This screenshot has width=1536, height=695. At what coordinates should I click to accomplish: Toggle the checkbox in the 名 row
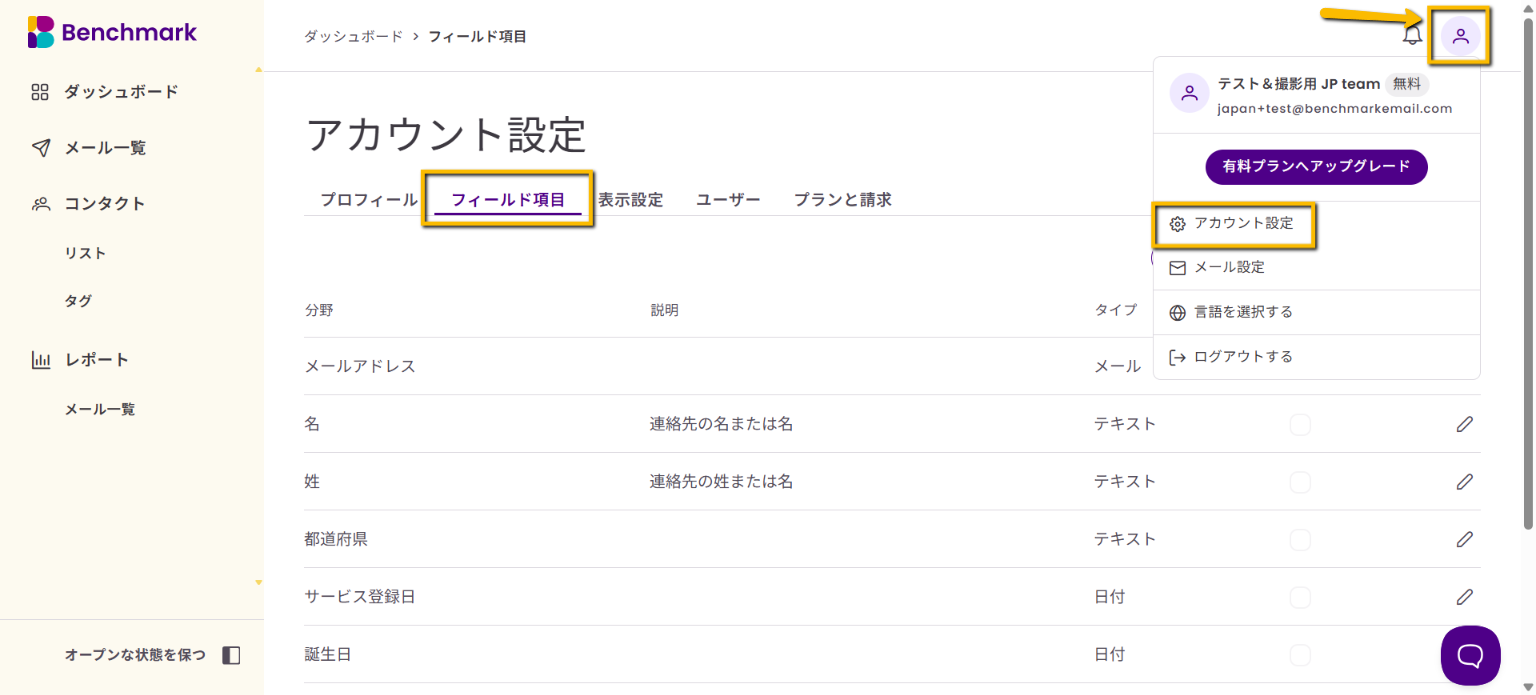(1300, 424)
